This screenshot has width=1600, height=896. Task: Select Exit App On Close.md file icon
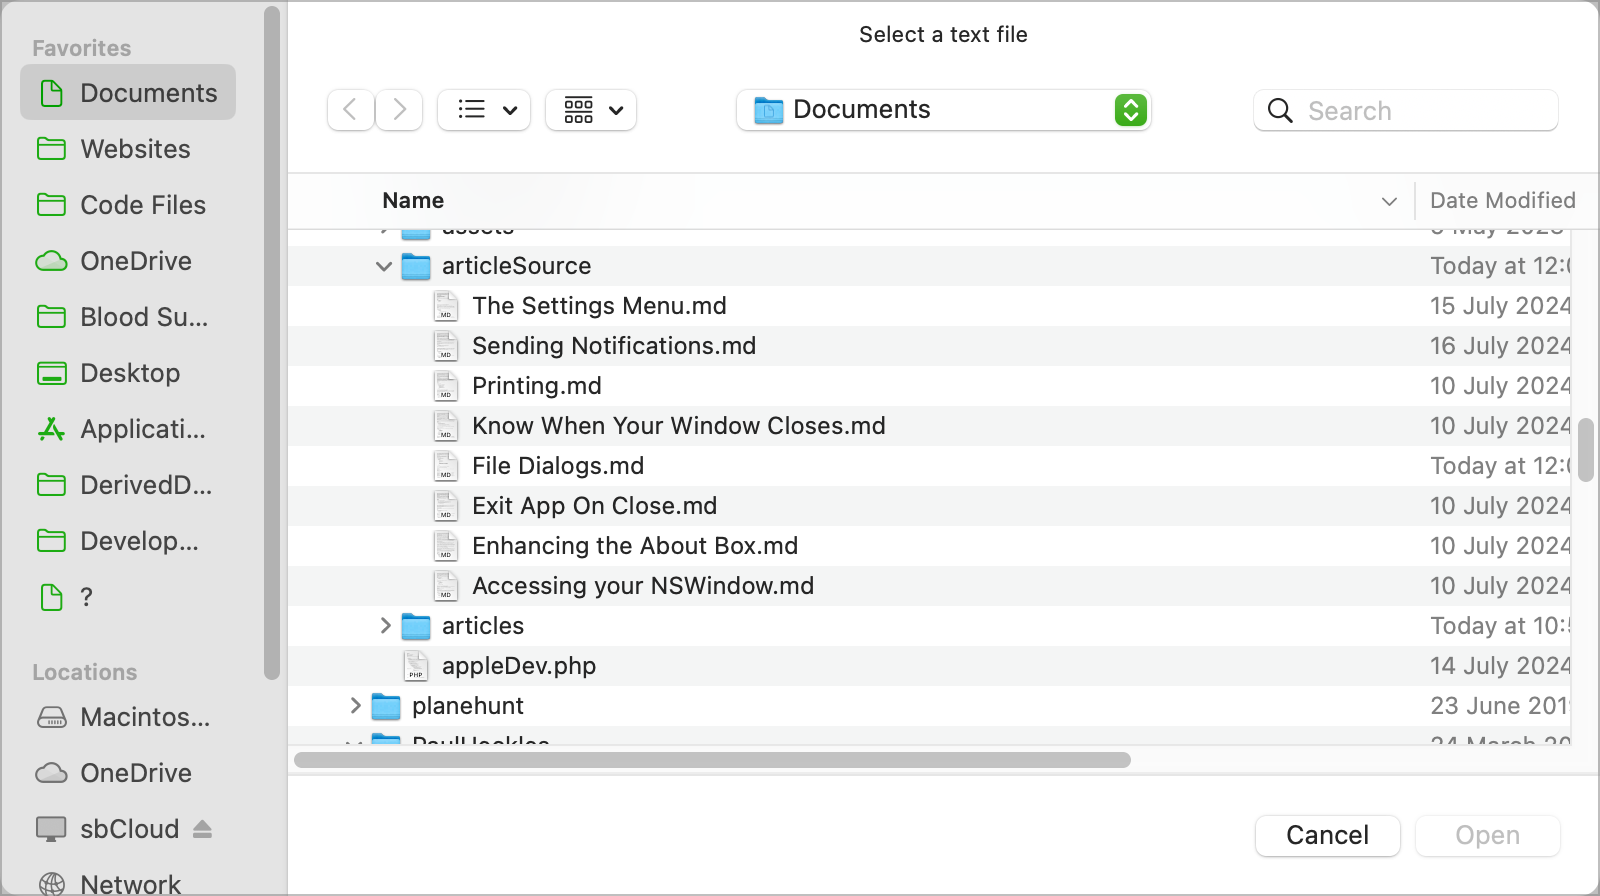click(446, 506)
